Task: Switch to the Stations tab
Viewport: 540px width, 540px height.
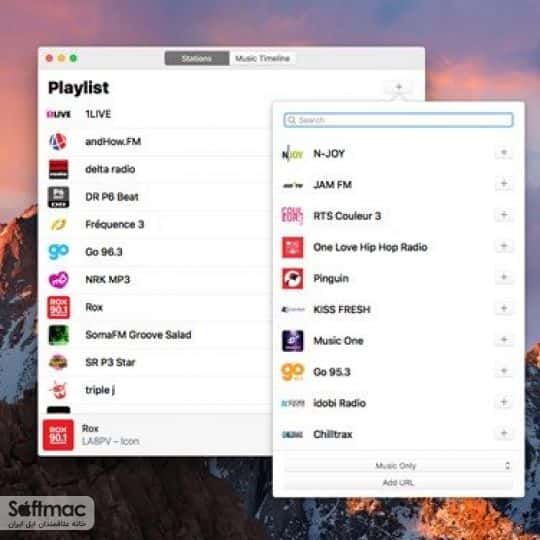Action: (x=197, y=59)
